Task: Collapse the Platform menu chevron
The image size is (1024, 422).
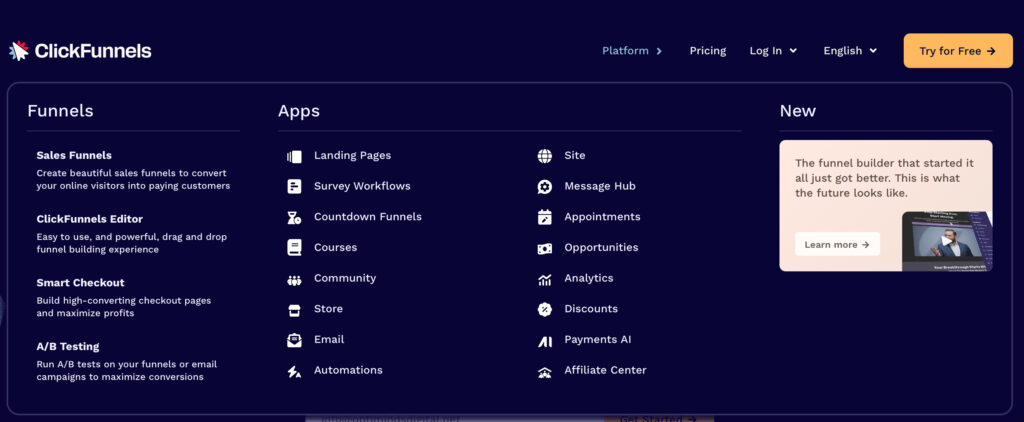Action: click(x=659, y=51)
